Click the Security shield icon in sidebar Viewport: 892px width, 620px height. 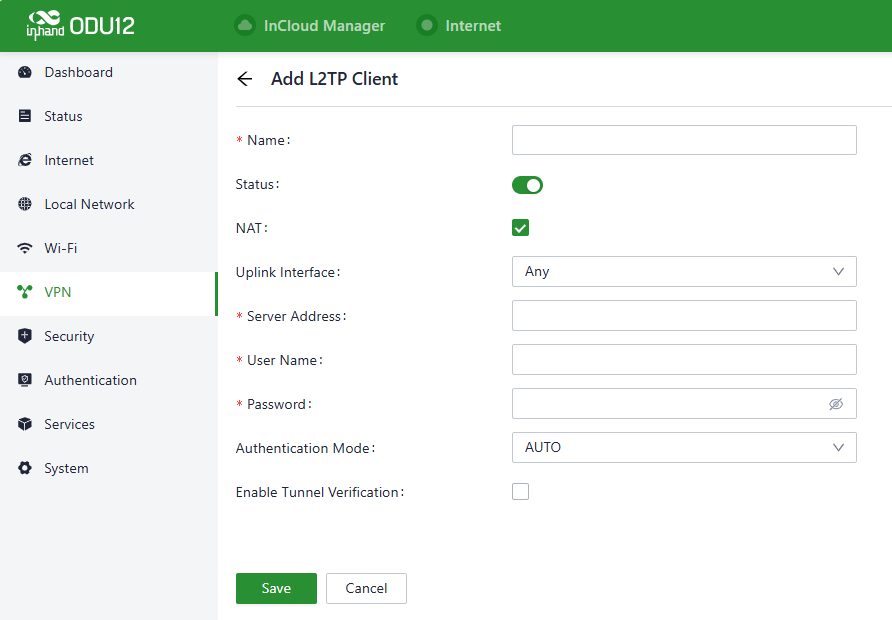pos(25,336)
